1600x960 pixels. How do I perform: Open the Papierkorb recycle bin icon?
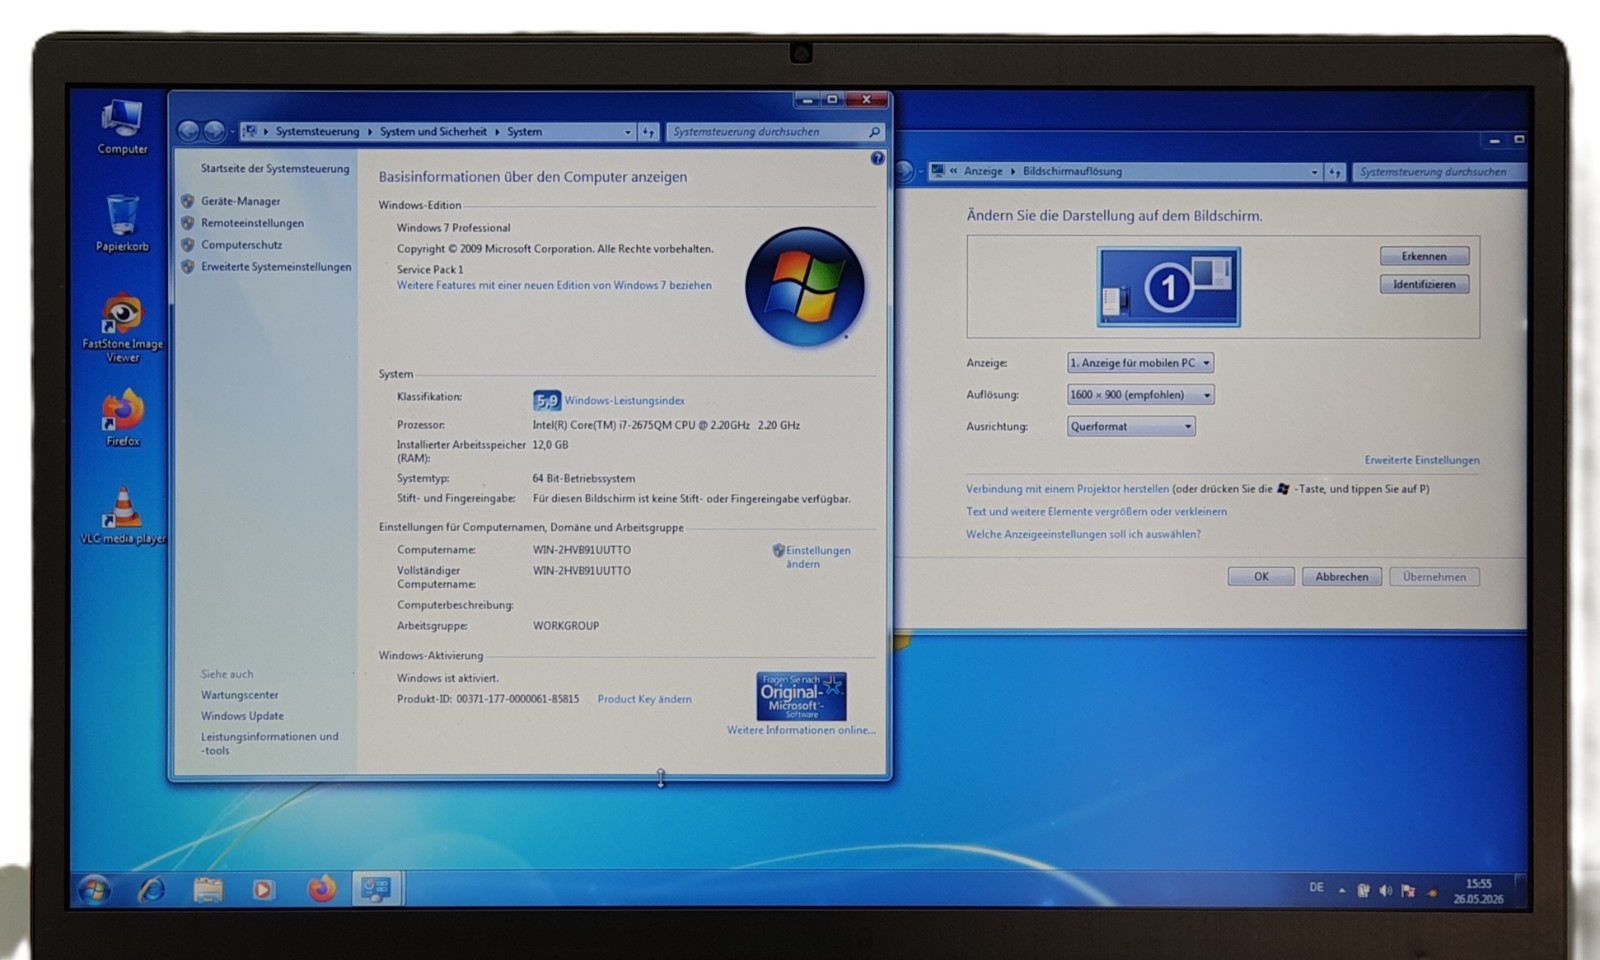tap(122, 222)
